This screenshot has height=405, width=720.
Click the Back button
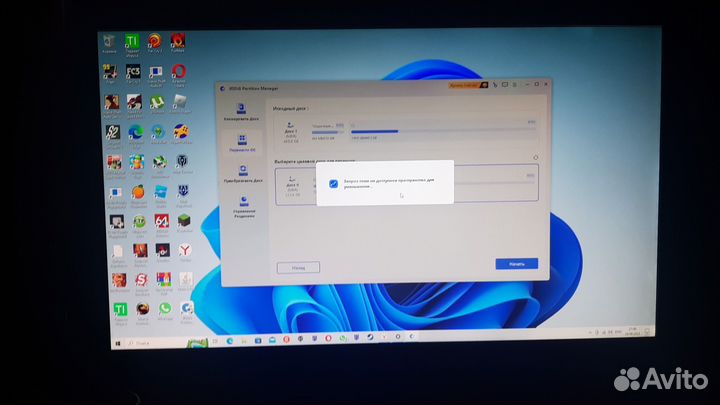[298, 268]
